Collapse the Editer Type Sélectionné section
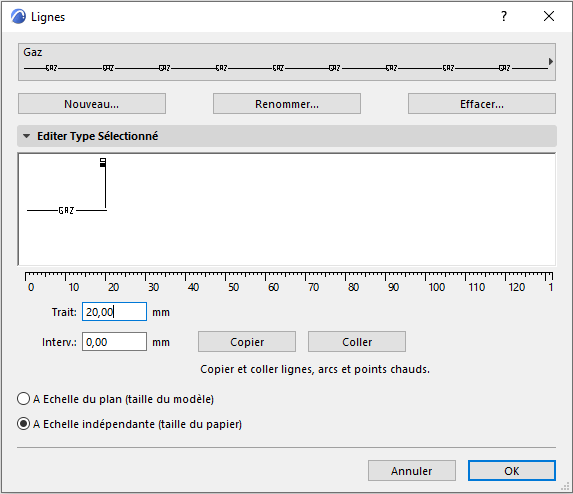Viewport: 573px width, 494px height. click(26, 136)
